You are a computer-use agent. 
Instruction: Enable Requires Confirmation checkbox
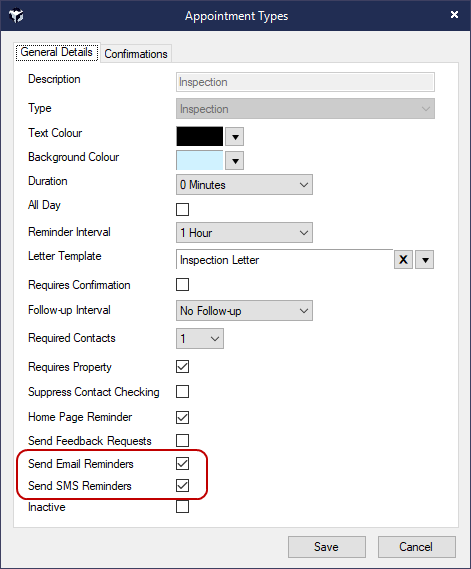(182, 284)
